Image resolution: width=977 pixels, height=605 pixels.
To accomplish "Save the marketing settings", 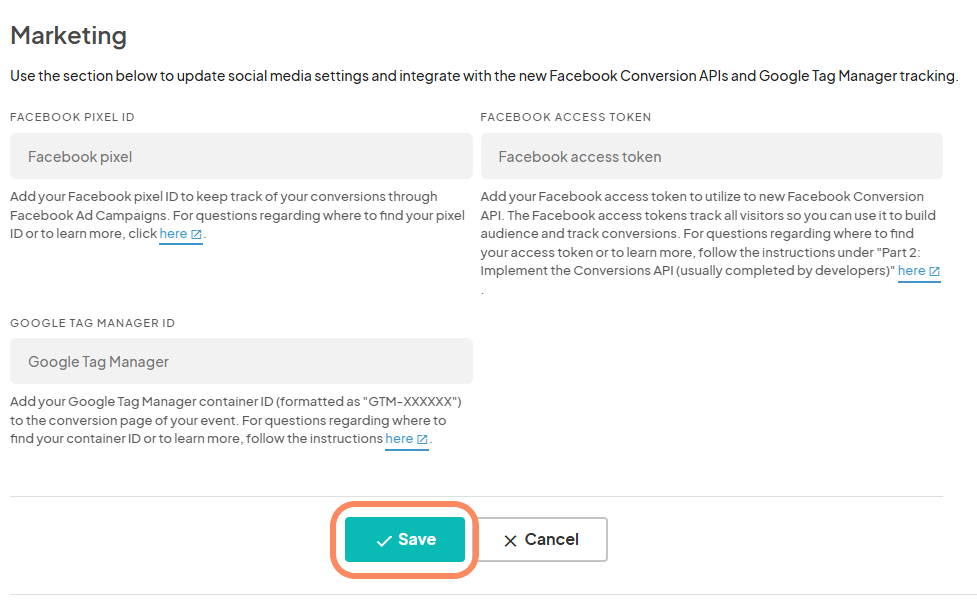I will click(x=405, y=540).
